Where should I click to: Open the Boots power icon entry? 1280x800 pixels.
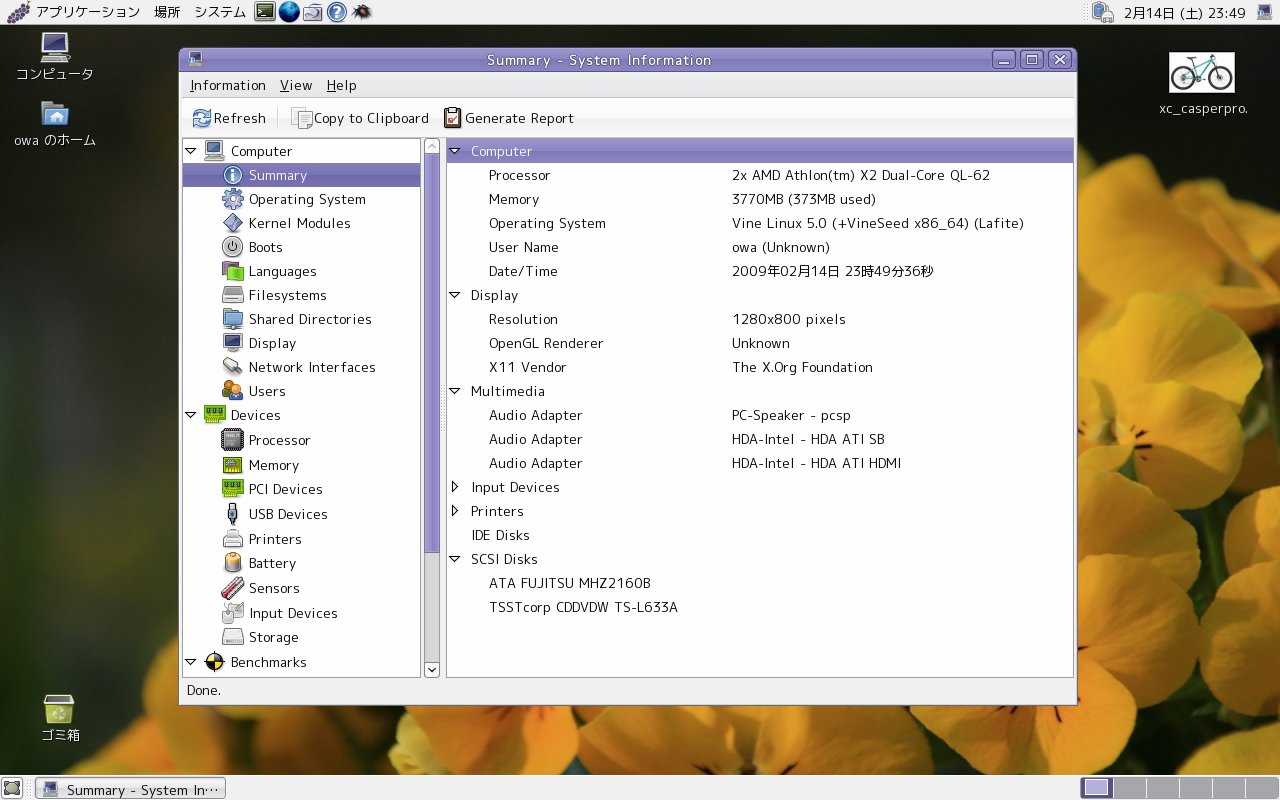[x=232, y=247]
